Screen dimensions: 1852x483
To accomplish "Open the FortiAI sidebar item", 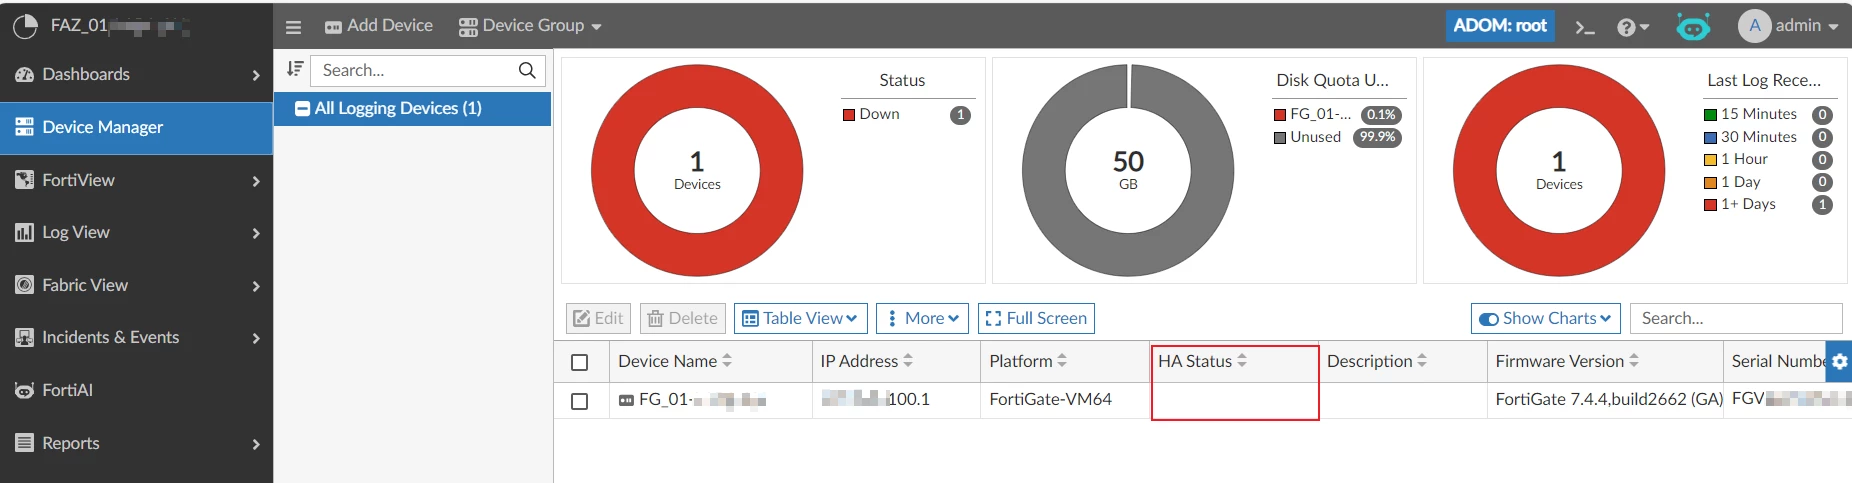I will [136, 390].
